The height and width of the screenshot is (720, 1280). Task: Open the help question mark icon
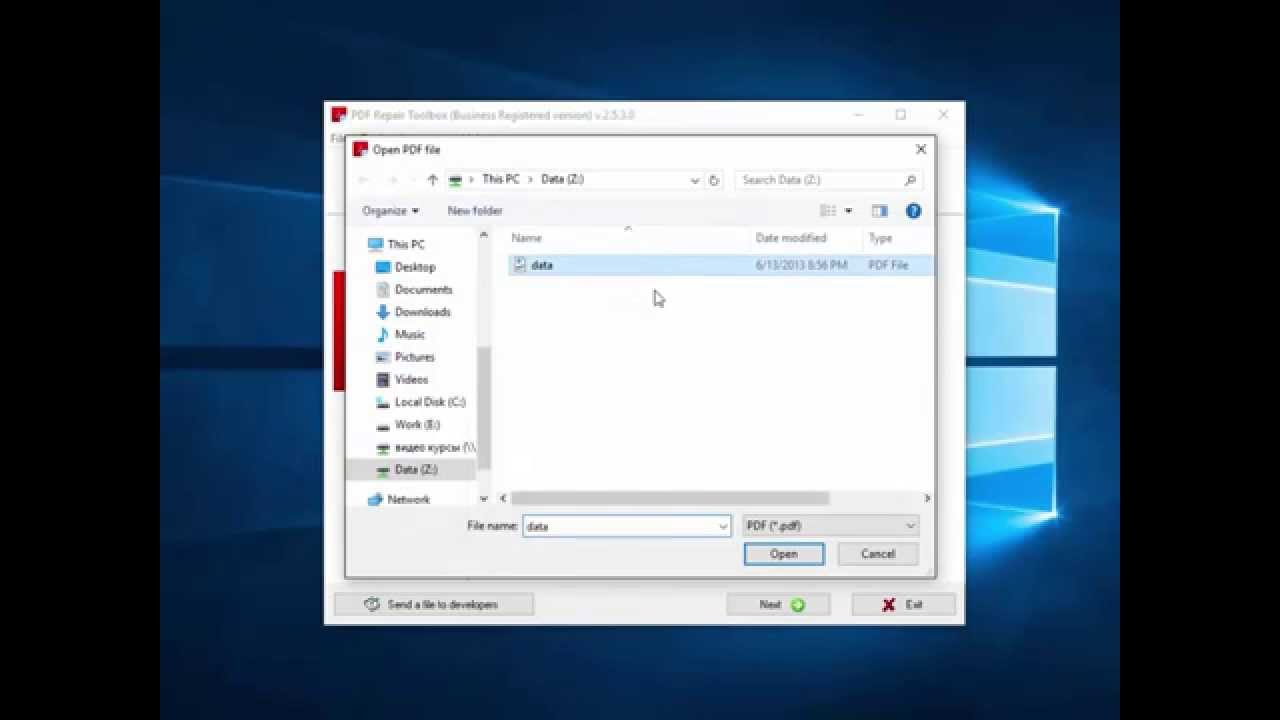913,211
